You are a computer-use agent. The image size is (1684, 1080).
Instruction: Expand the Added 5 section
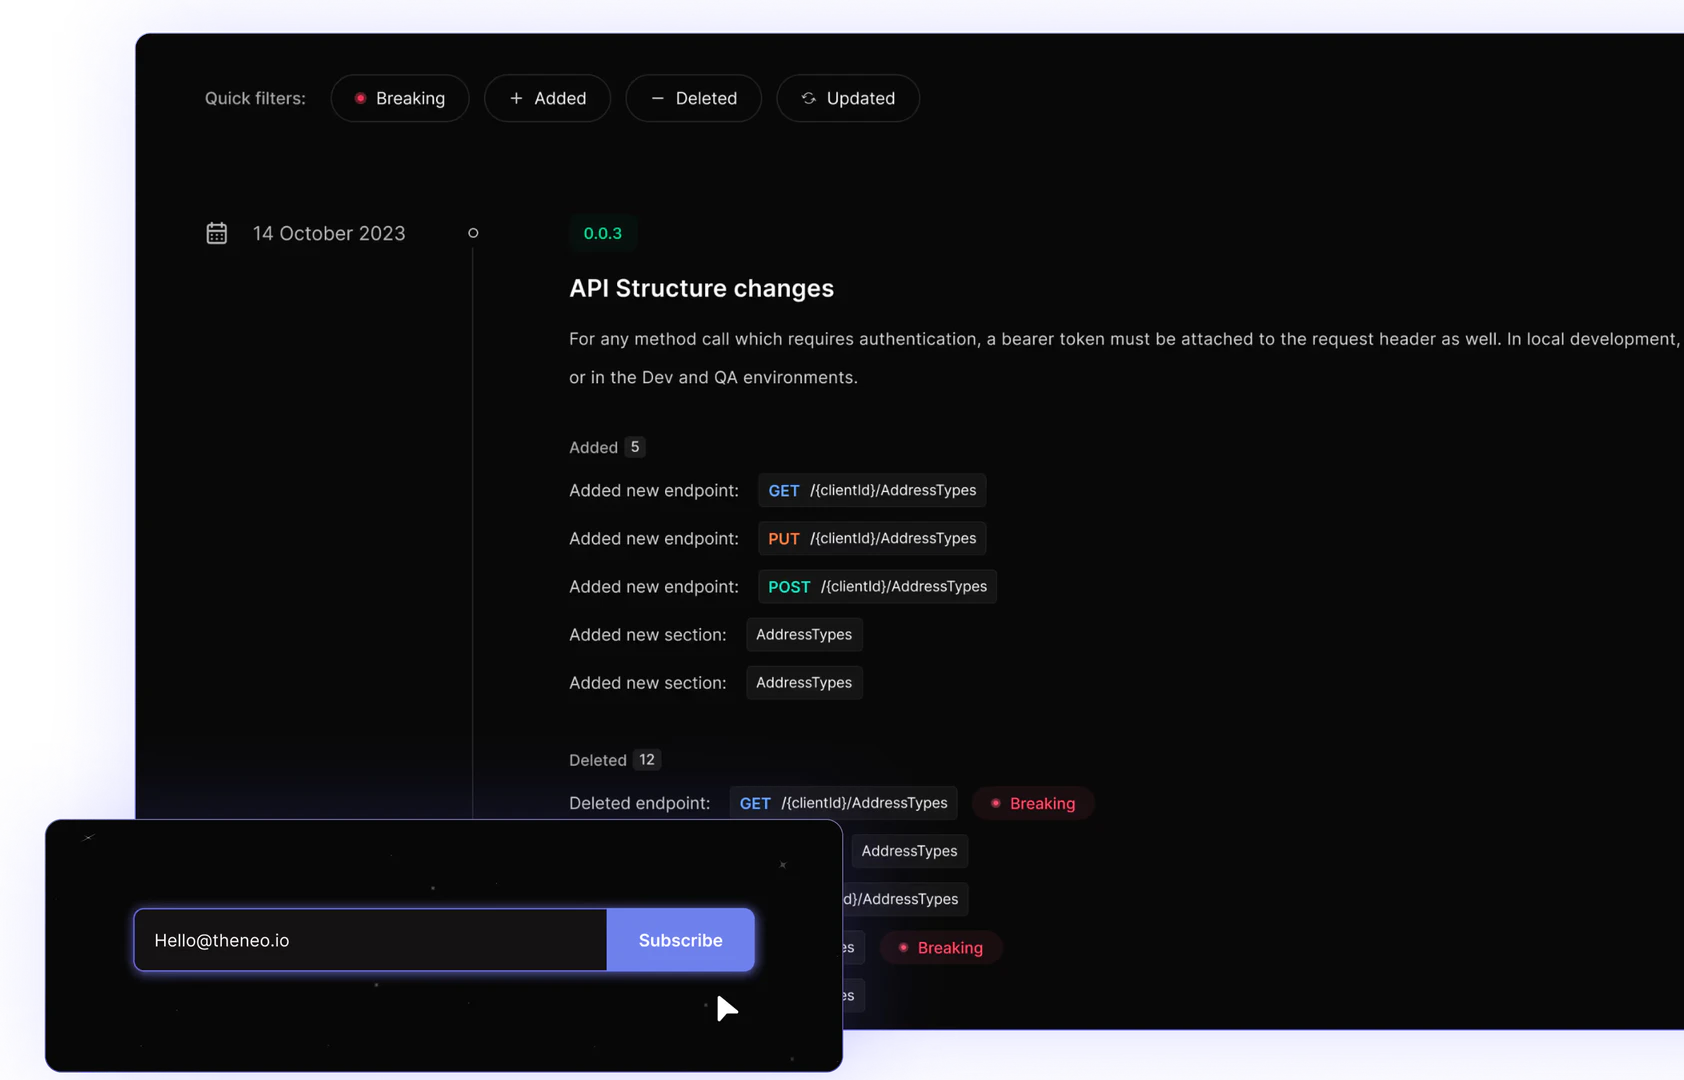click(x=606, y=447)
